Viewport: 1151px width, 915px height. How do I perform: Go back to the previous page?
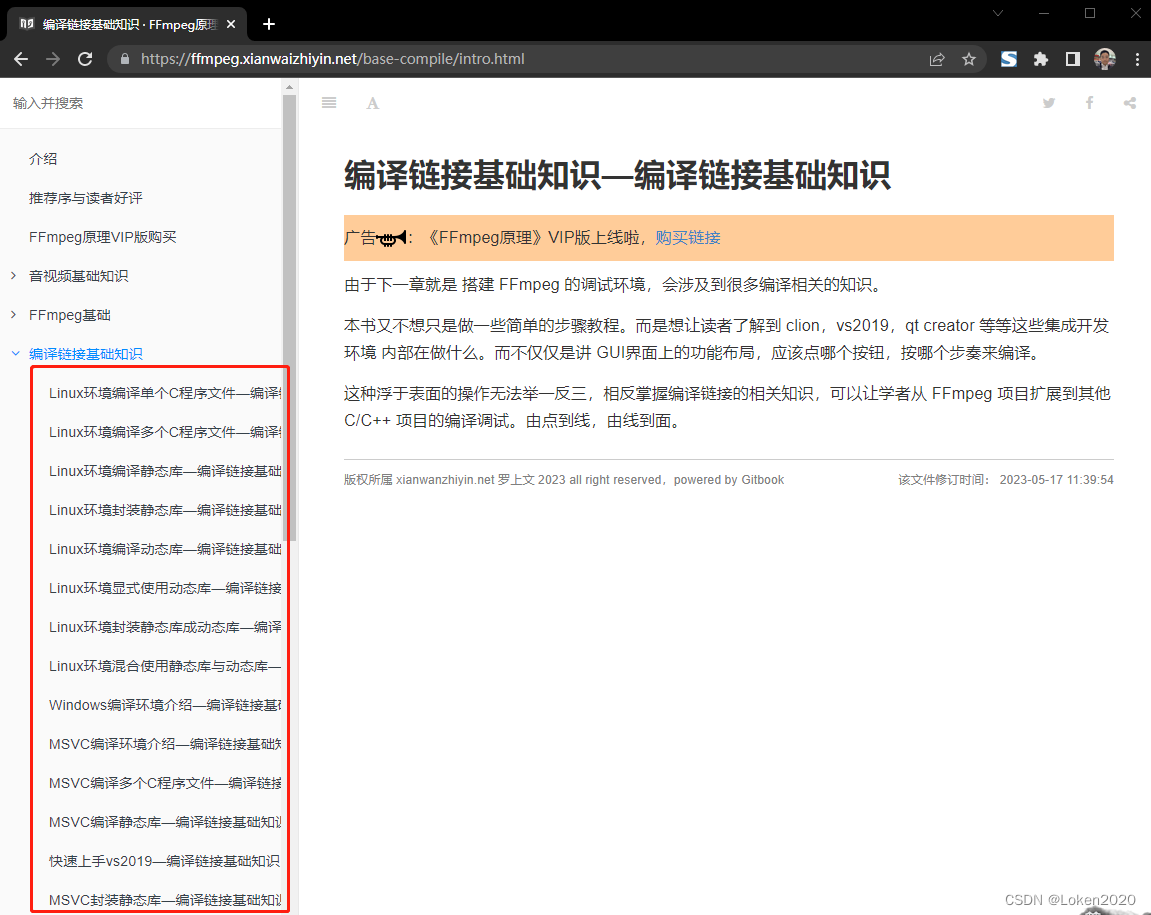click(21, 59)
